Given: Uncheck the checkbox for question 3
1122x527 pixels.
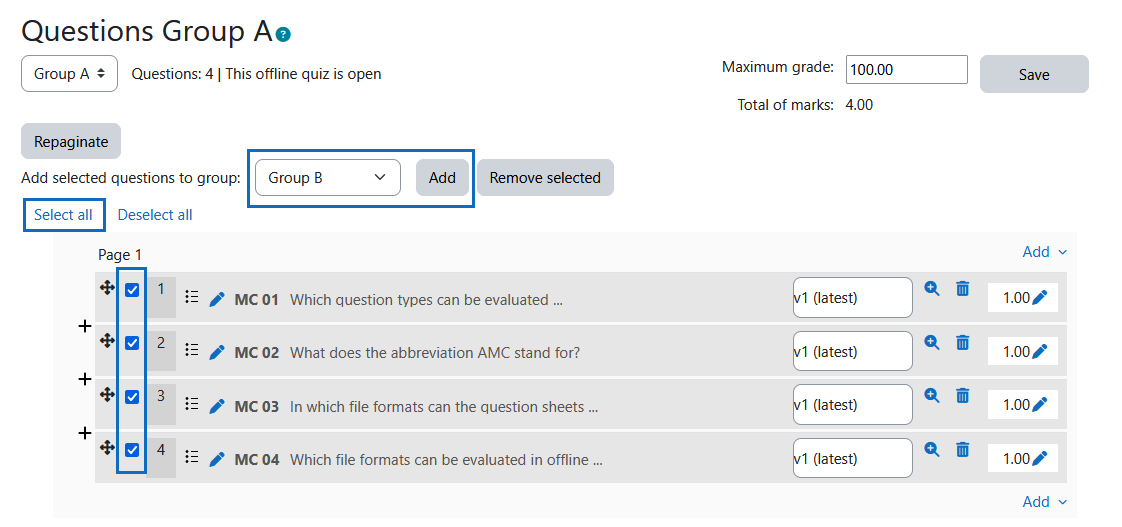Looking at the screenshot, I should (132, 397).
